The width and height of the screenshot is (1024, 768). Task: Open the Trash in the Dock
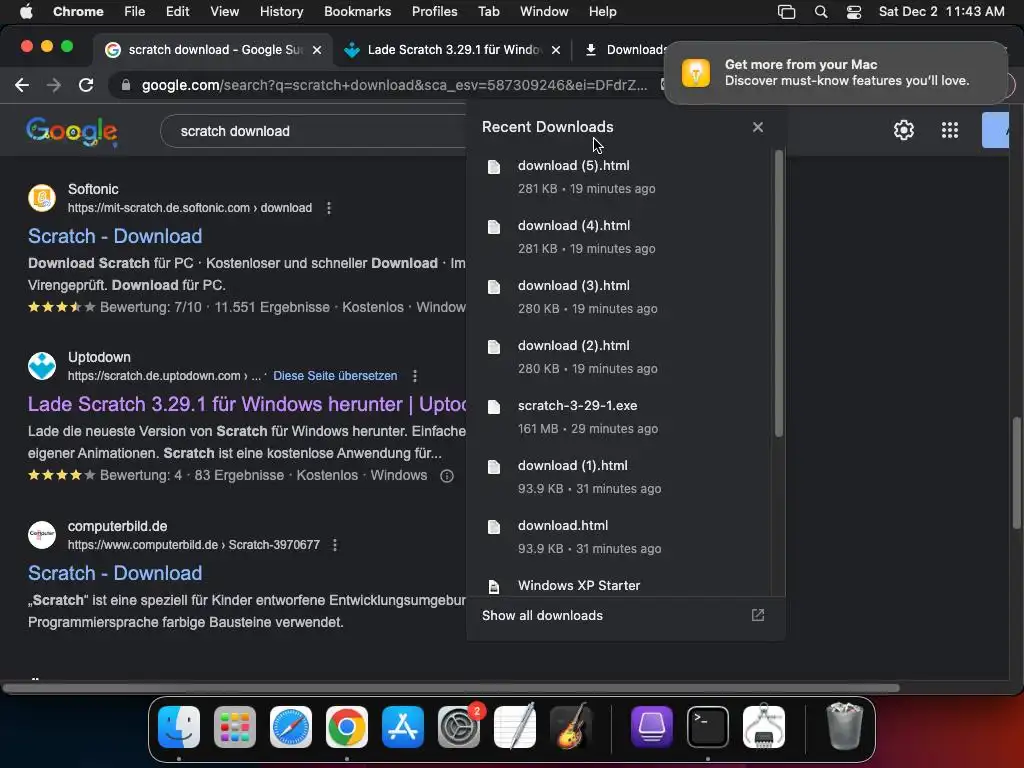point(844,727)
